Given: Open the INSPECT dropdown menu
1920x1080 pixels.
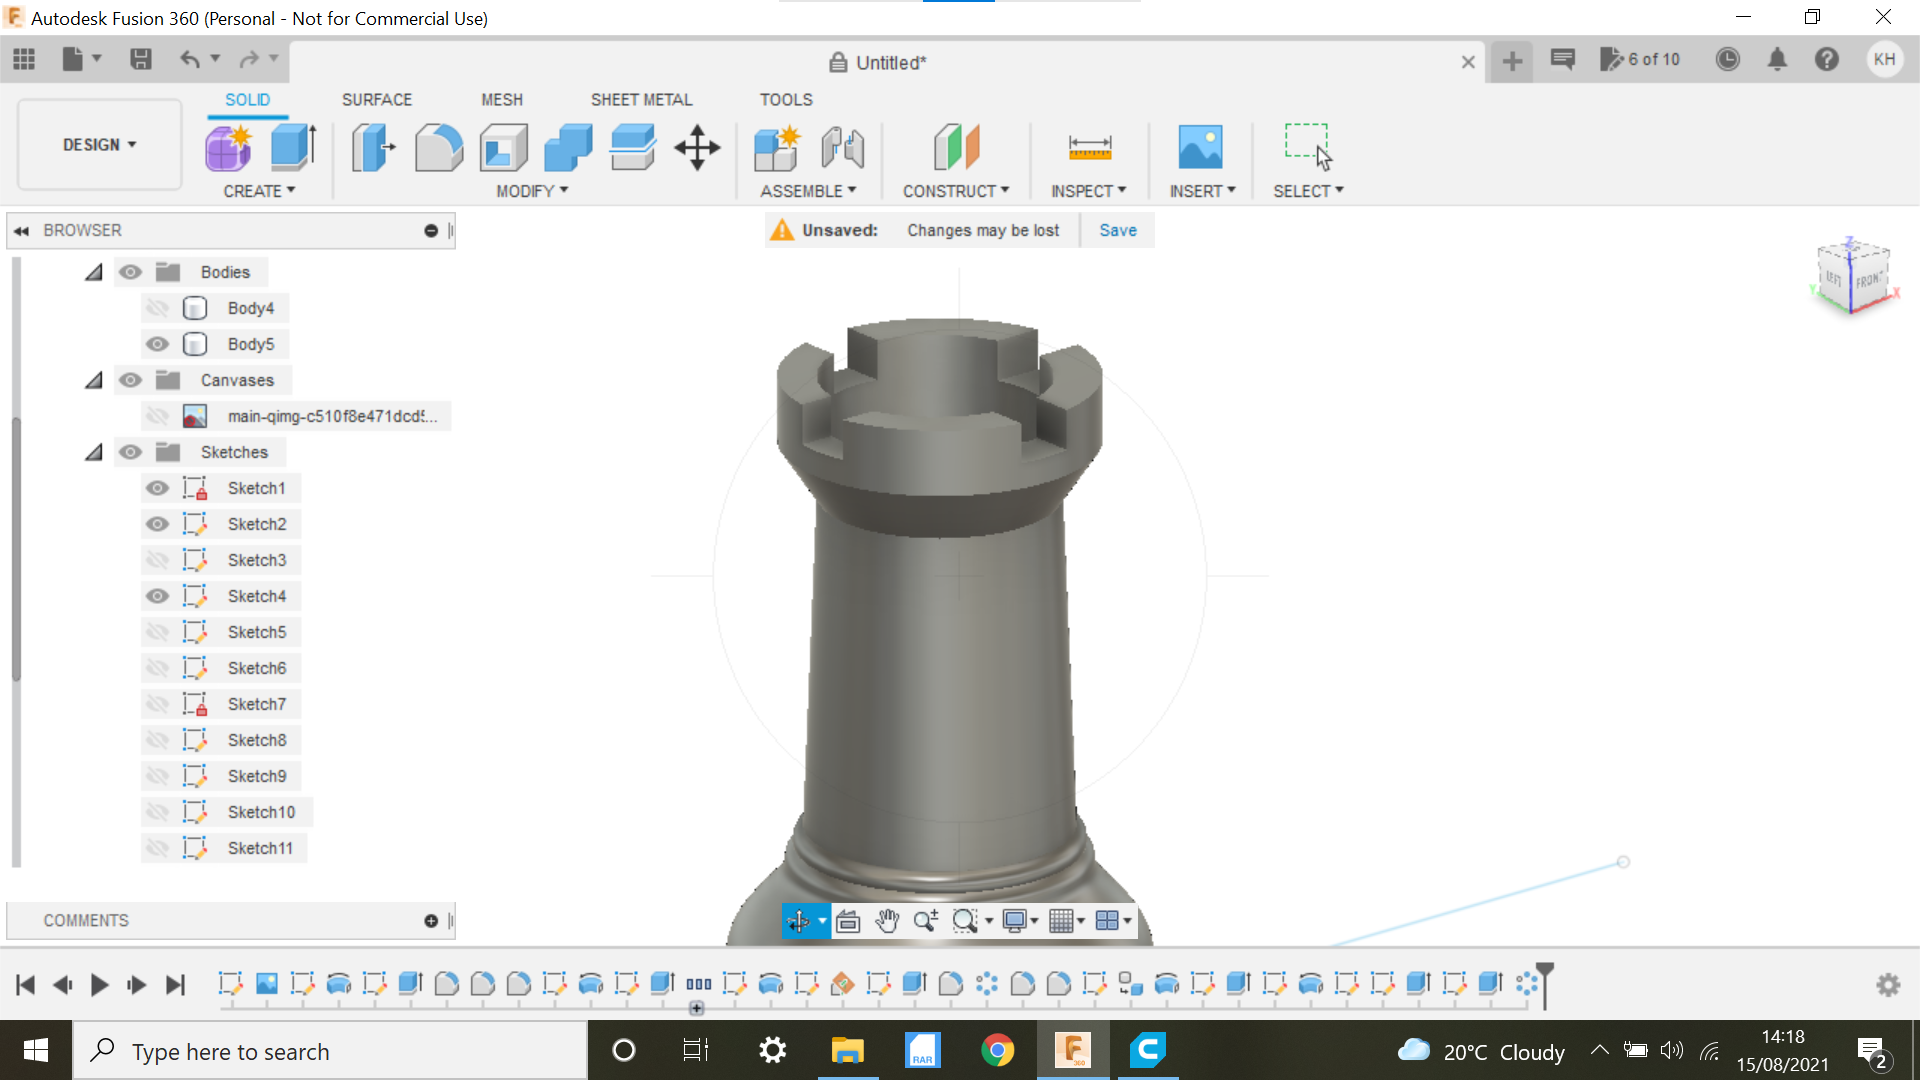Looking at the screenshot, I should 1088,191.
